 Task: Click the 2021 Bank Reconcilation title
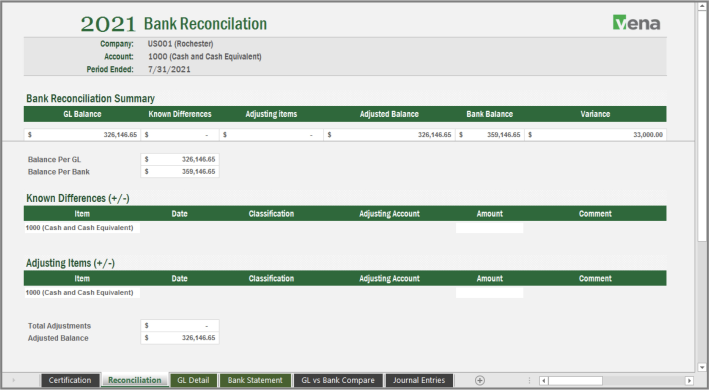[174, 23]
